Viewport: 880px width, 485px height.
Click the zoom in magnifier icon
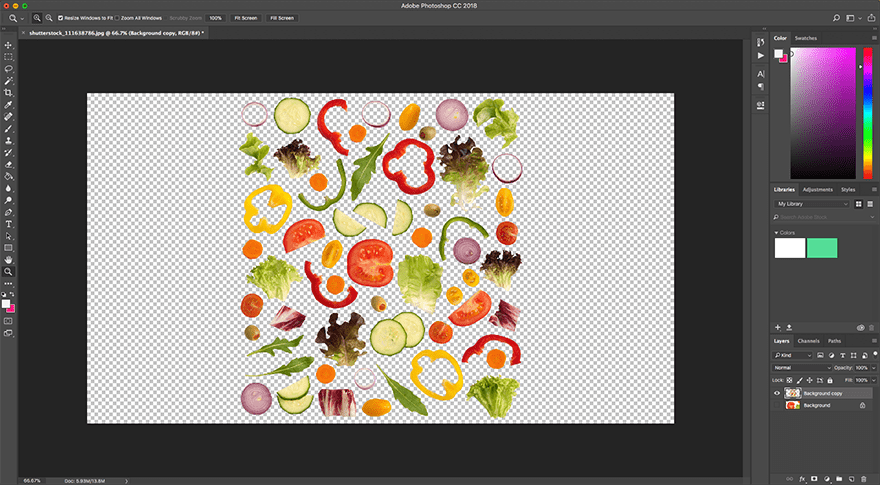tap(37, 18)
